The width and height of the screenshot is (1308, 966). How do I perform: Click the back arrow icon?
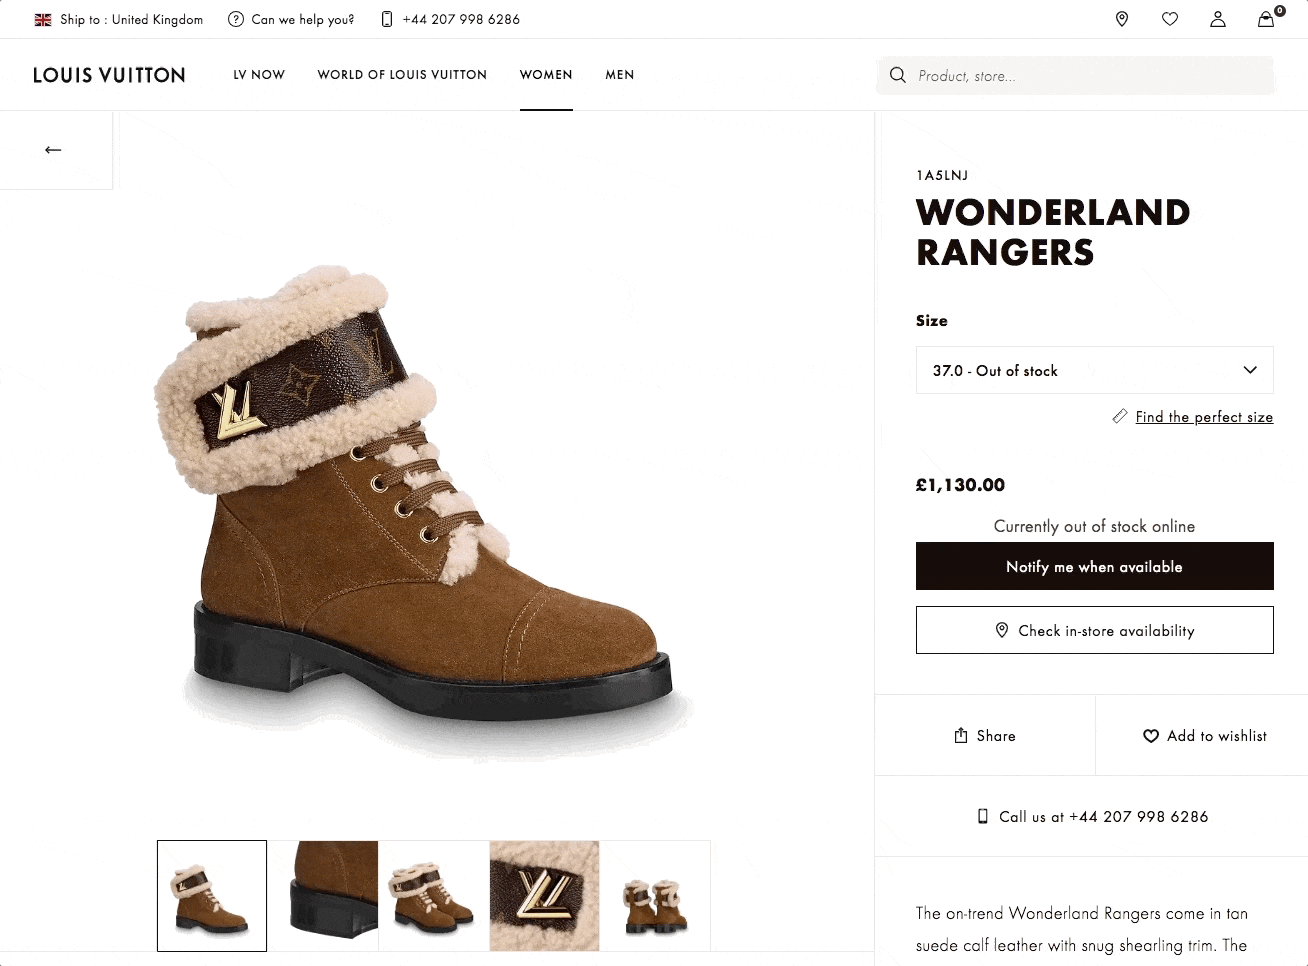[x=54, y=150]
